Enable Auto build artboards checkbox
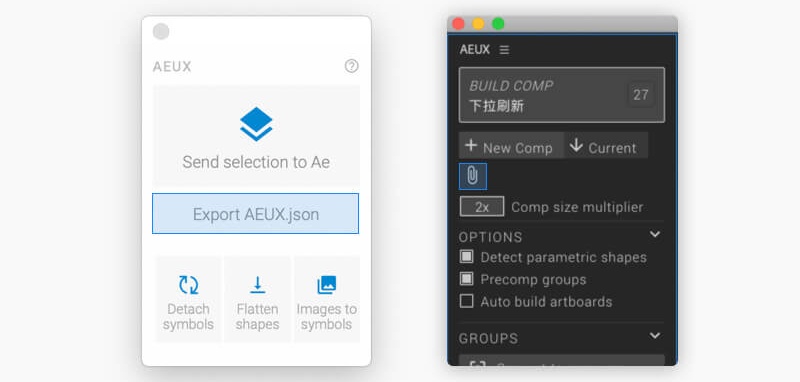This screenshot has width=800, height=382. pos(466,301)
